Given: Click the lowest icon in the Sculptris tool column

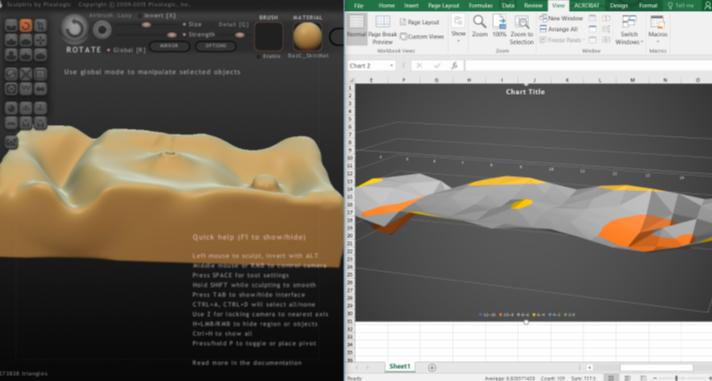Looking at the screenshot, I should click(11, 142).
